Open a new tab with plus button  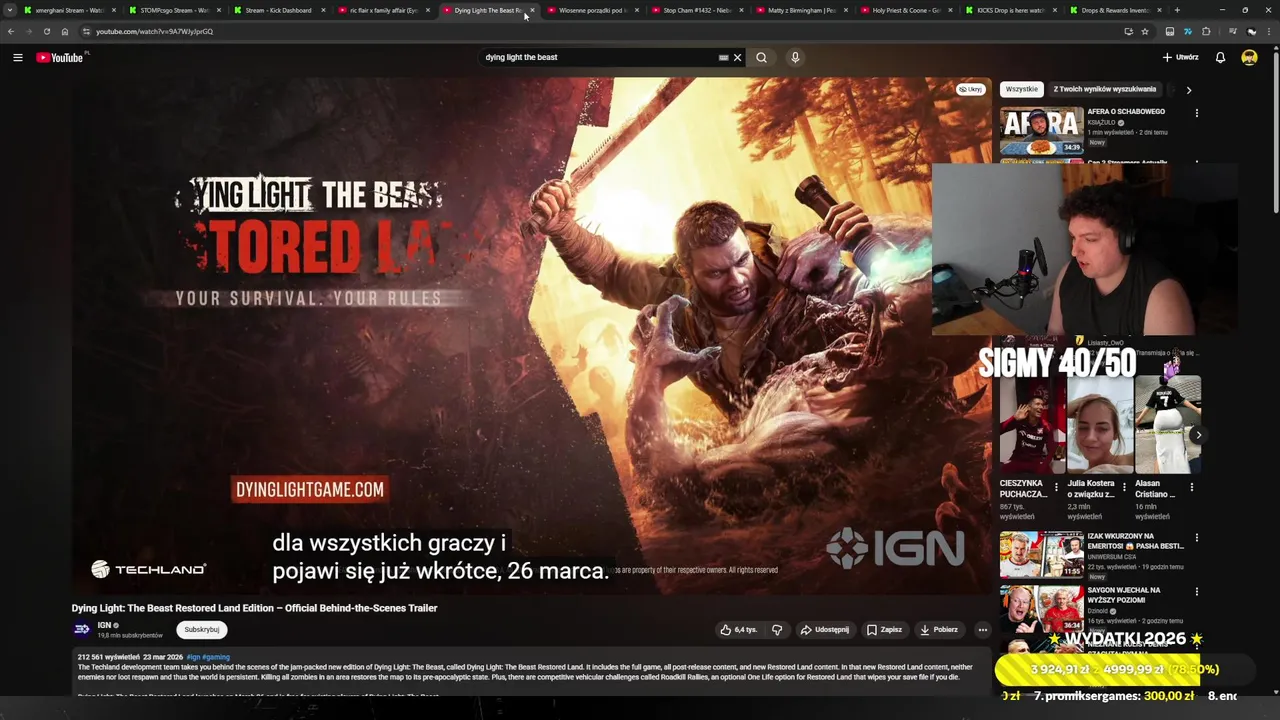pyautogui.click(x=1176, y=10)
